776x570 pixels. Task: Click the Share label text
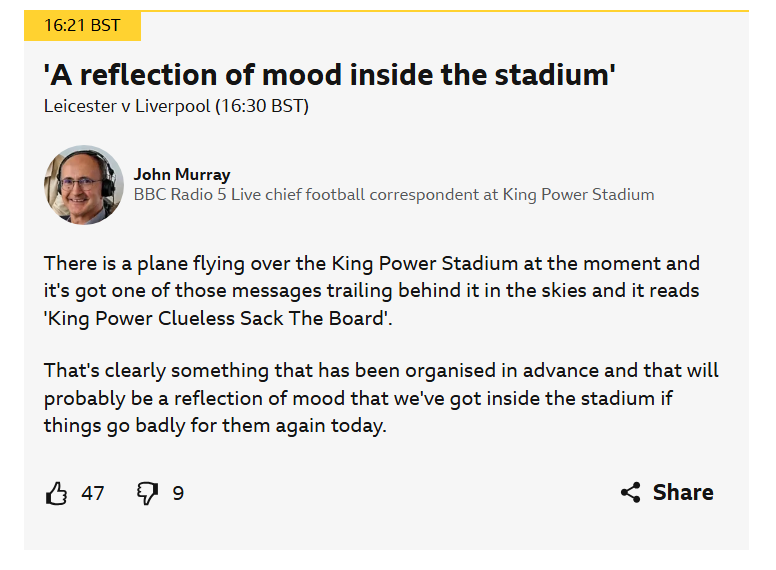tap(683, 492)
